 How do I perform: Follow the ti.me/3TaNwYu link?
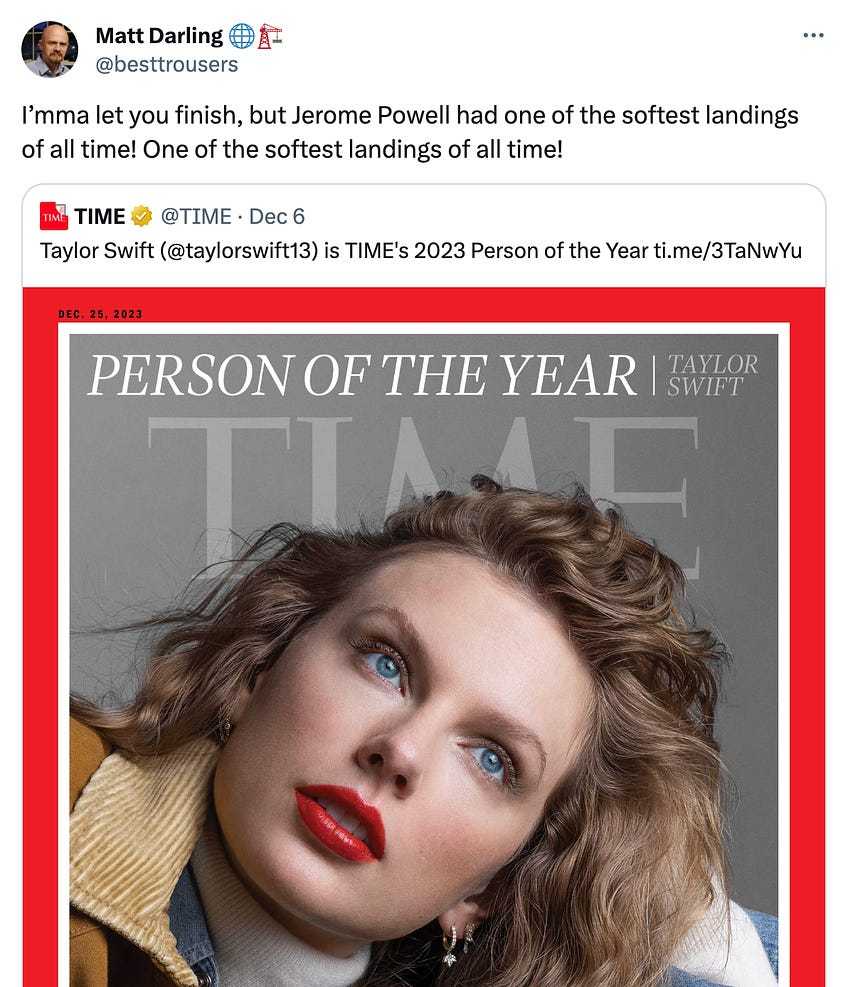point(728,251)
